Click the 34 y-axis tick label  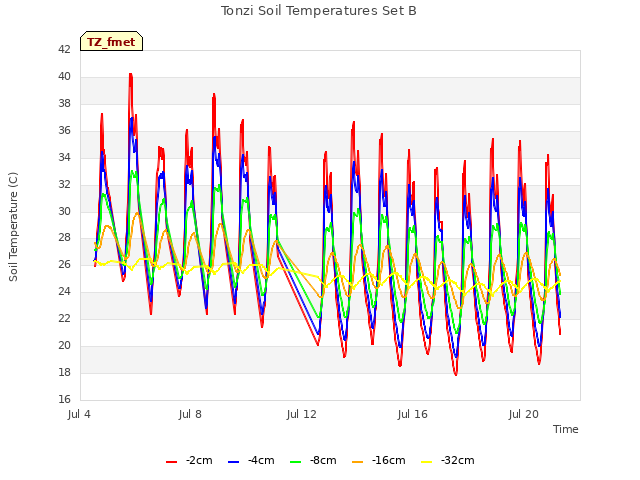64,157
